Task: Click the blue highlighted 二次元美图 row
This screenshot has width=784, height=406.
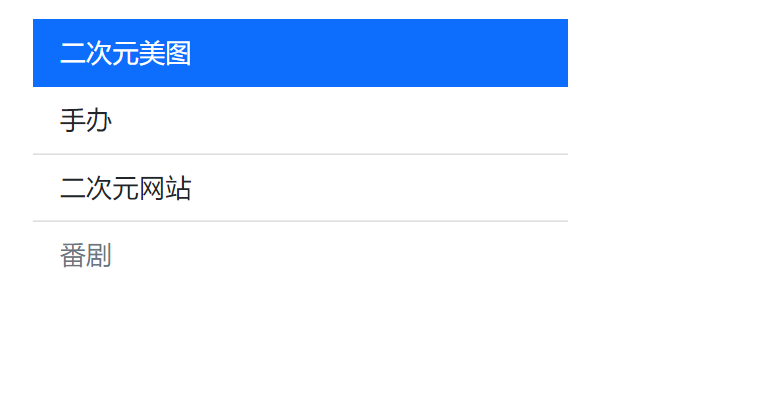Action: tap(300, 53)
